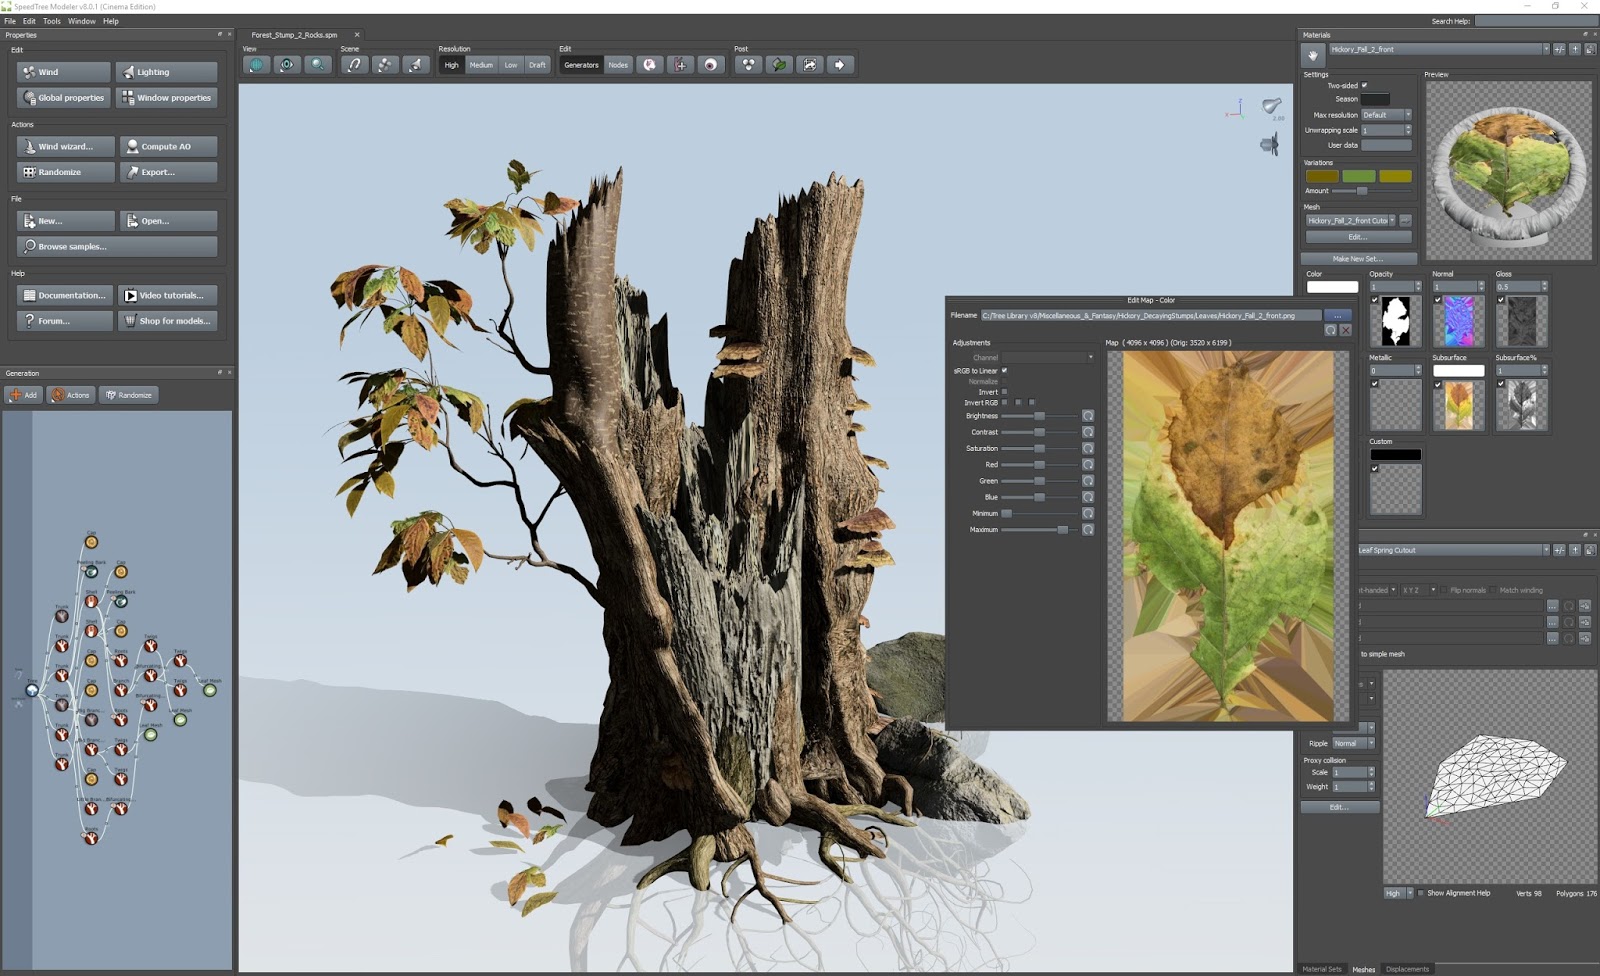The height and width of the screenshot is (976, 1600).
Task: Click the green leaf icon in Post toolbar
Action: (x=780, y=65)
